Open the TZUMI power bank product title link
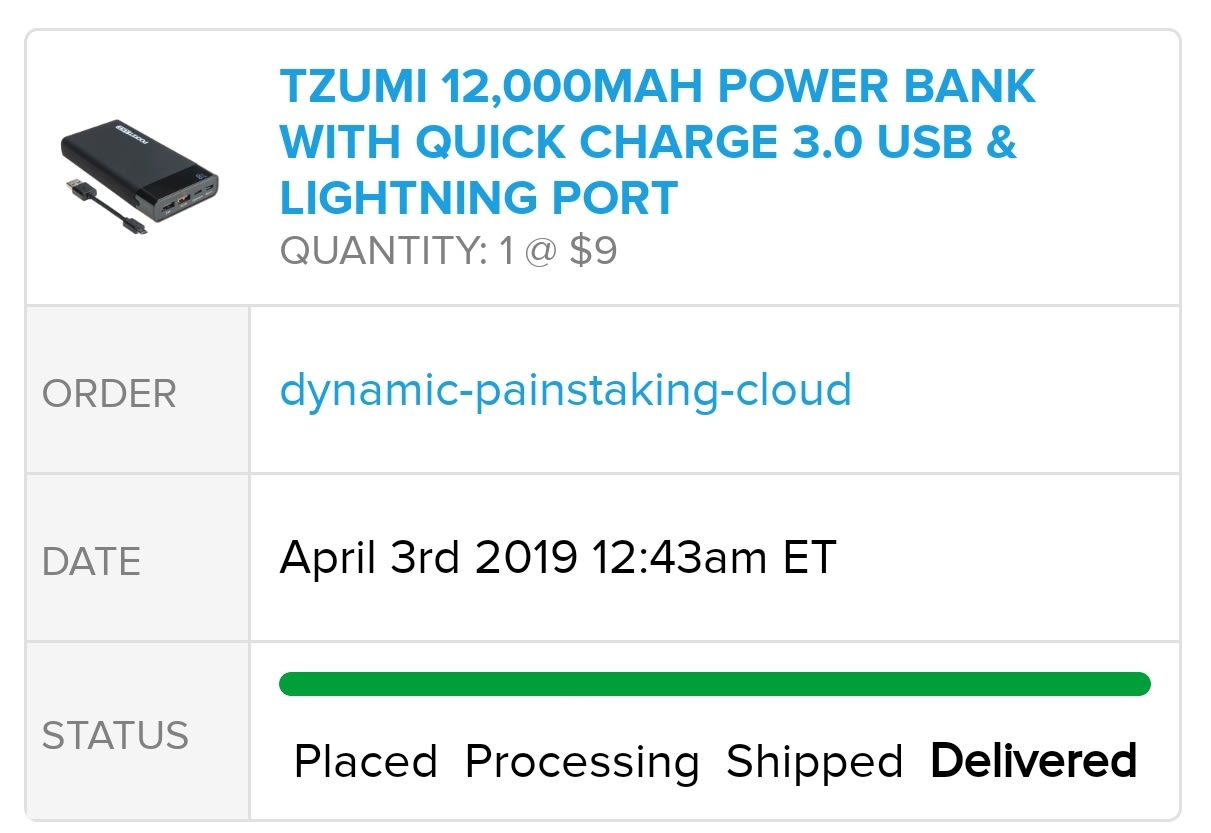 click(x=656, y=142)
